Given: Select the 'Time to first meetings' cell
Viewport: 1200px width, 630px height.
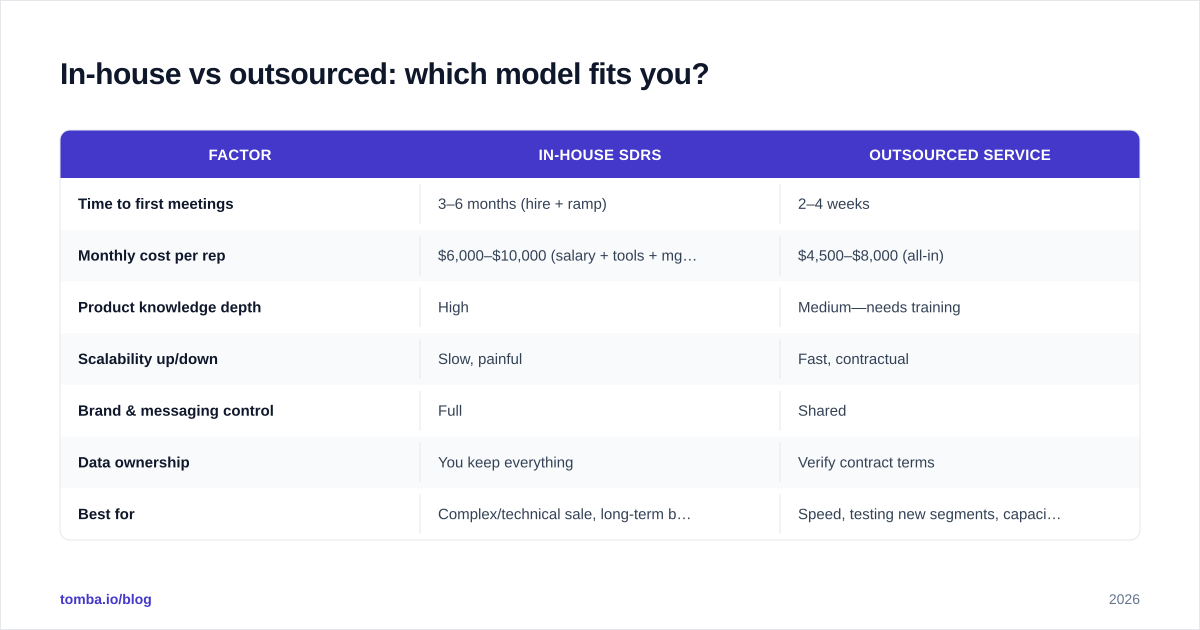Looking at the screenshot, I should point(240,204).
